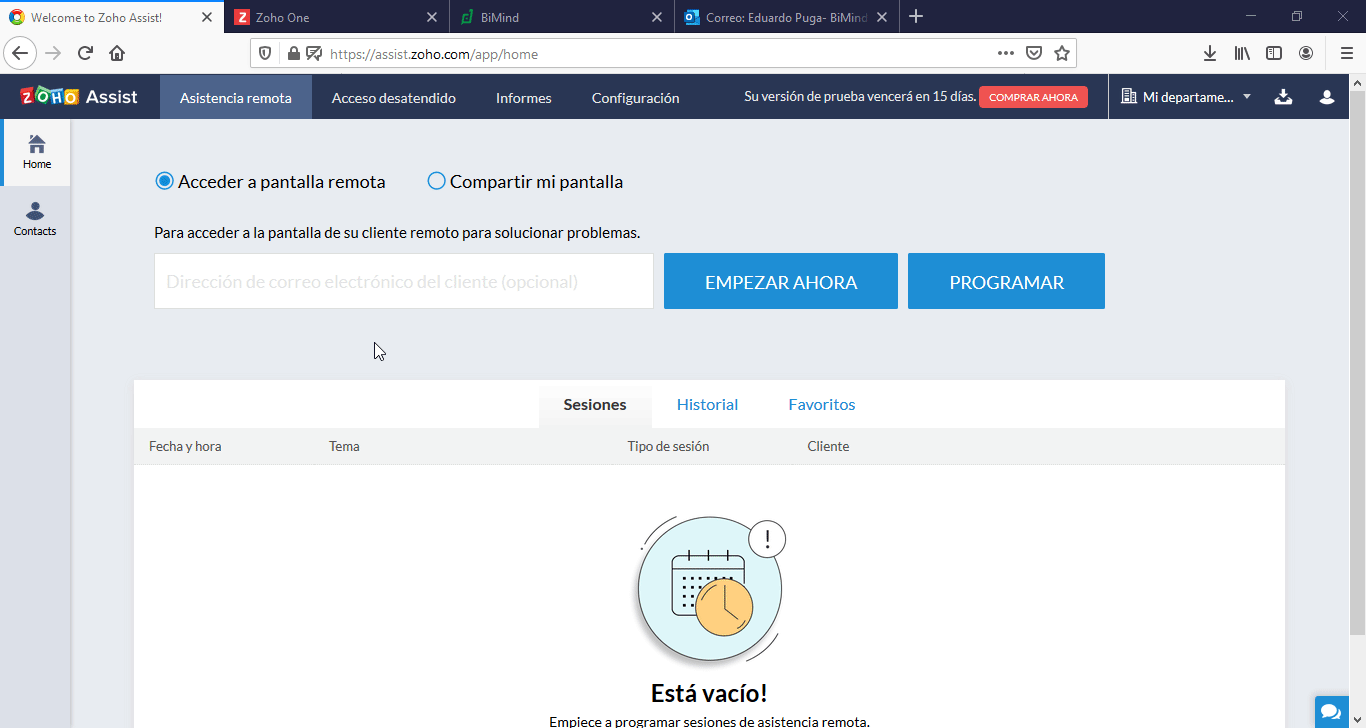This screenshot has height=728, width=1366.
Task: Go back with the browser back arrow
Action: tap(20, 54)
